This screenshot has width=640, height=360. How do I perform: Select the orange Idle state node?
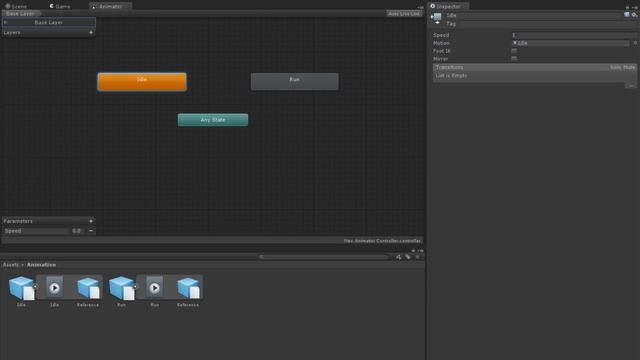click(x=142, y=82)
